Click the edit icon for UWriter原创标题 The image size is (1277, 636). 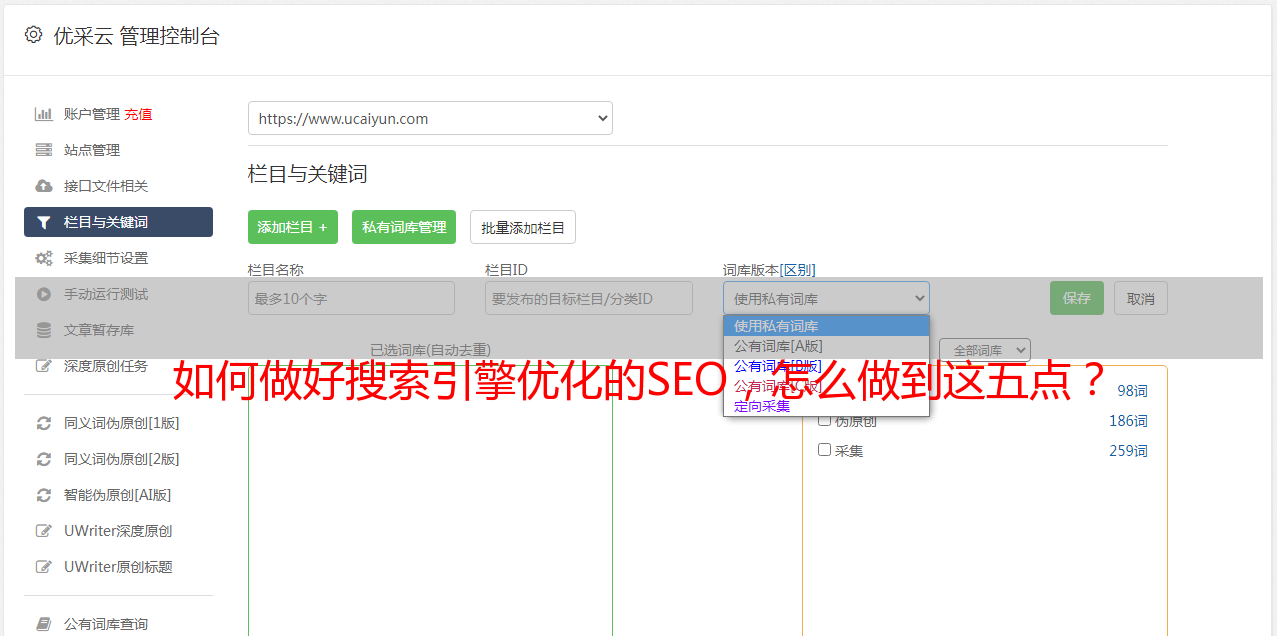click(44, 567)
